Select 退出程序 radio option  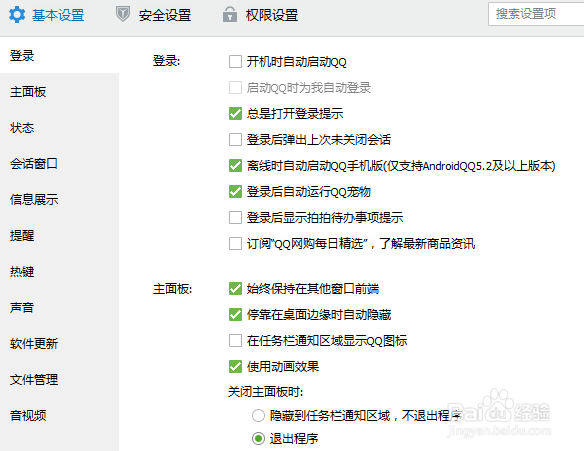tap(258, 439)
